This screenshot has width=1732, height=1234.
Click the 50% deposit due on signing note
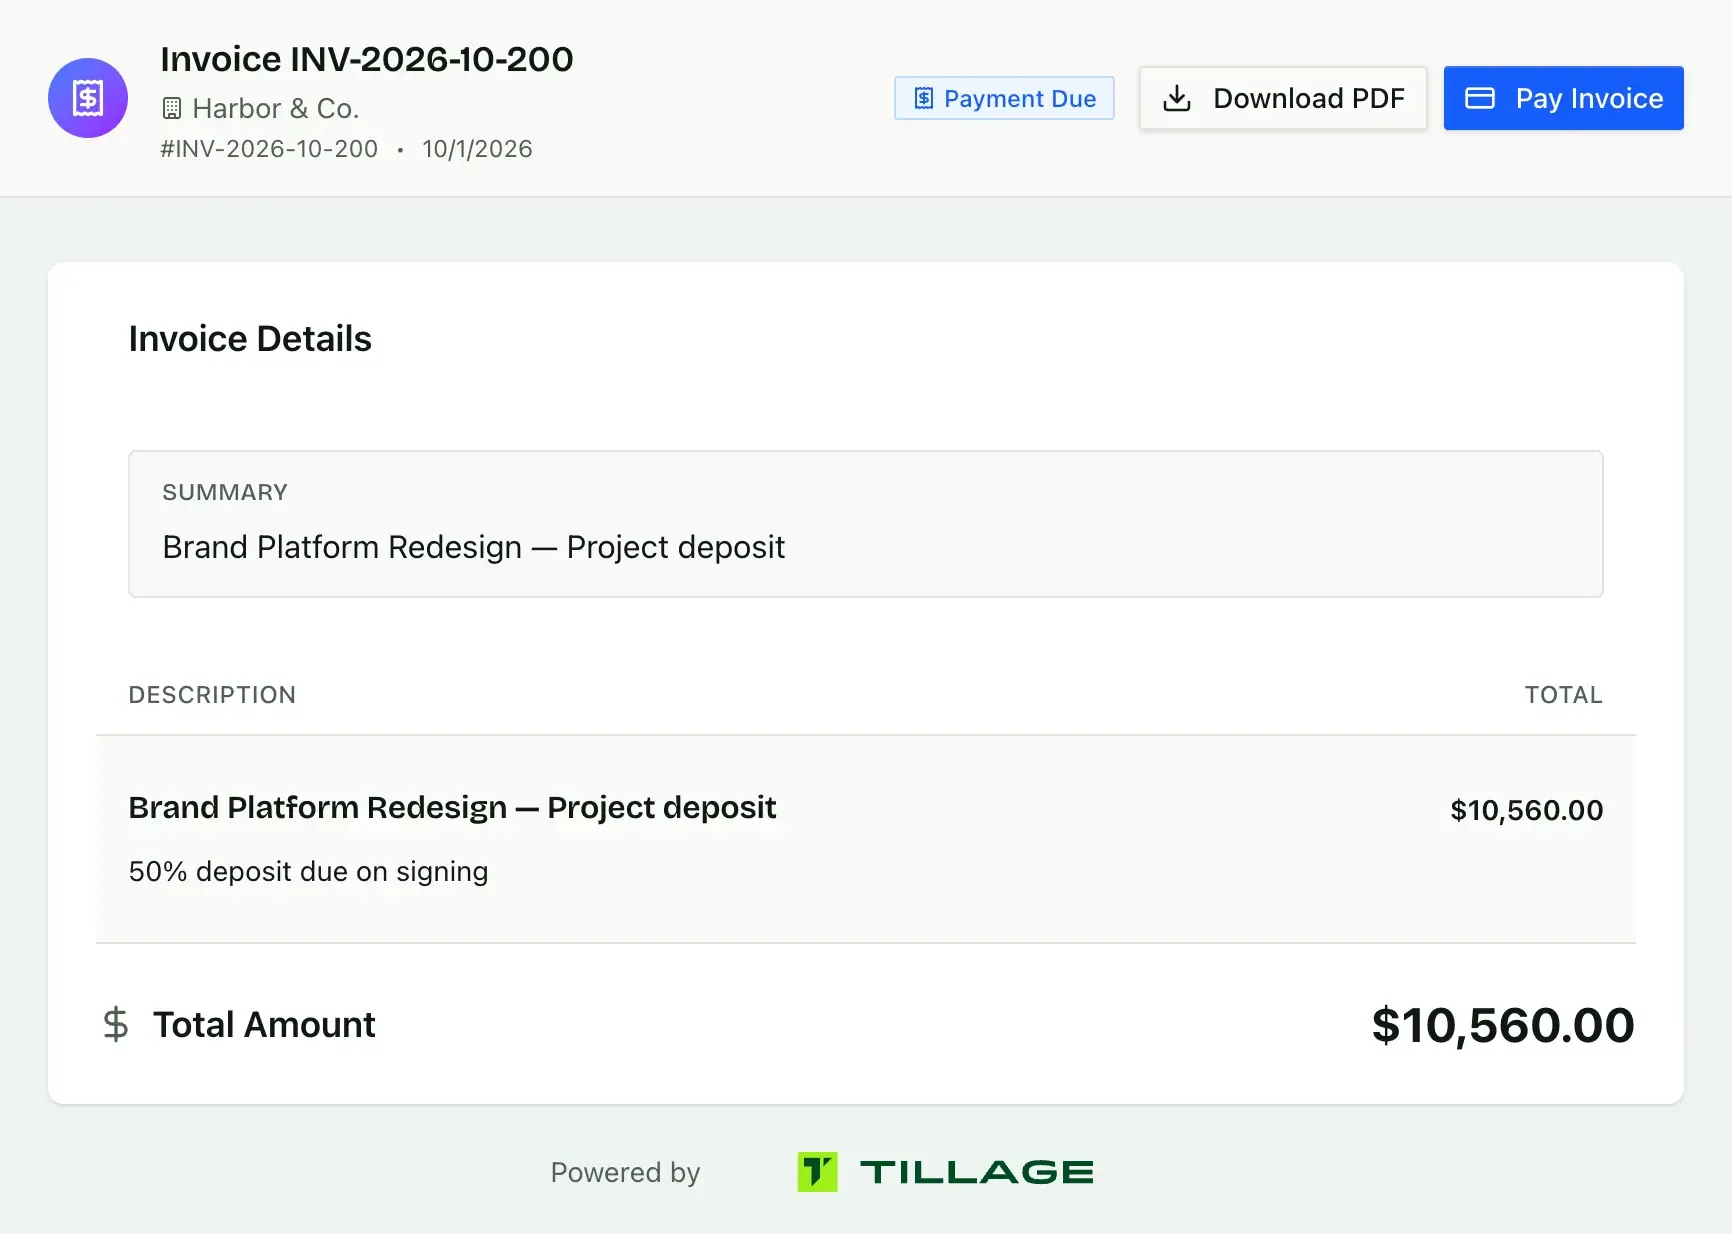(x=309, y=871)
